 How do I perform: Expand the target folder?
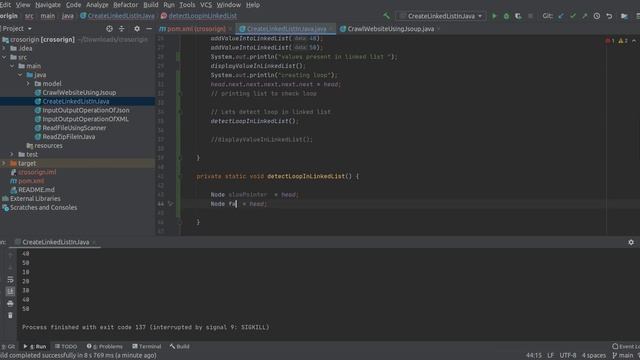pyautogui.click(x=4, y=163)
